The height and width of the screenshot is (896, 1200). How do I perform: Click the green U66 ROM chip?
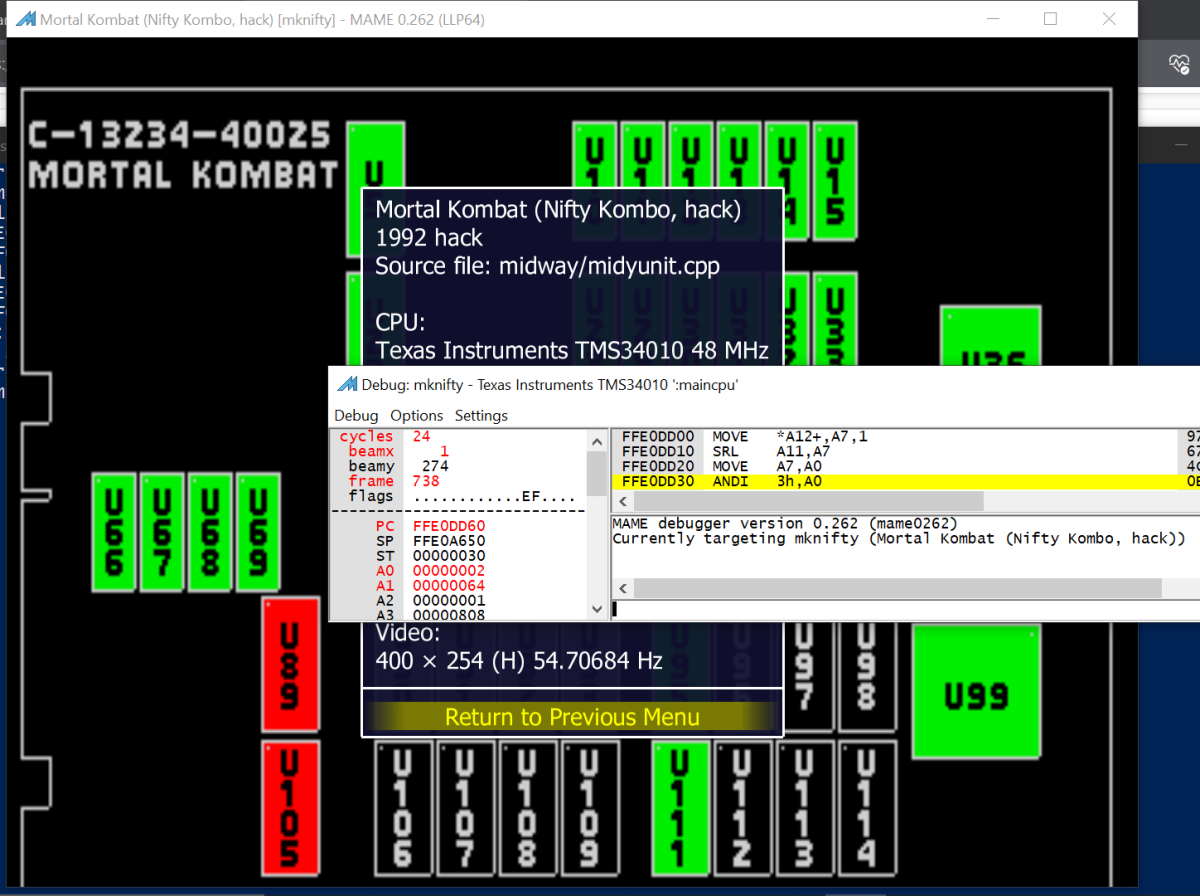(114, 532)
